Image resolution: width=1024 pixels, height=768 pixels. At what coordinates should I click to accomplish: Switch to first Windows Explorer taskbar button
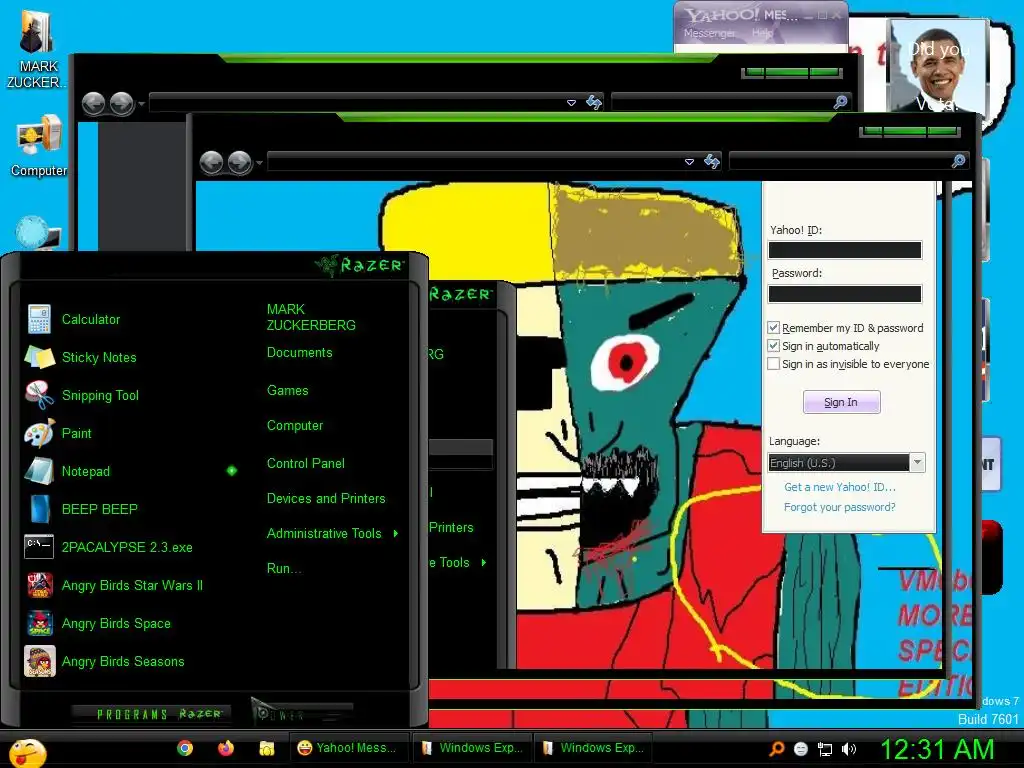[x=473, y=748]
